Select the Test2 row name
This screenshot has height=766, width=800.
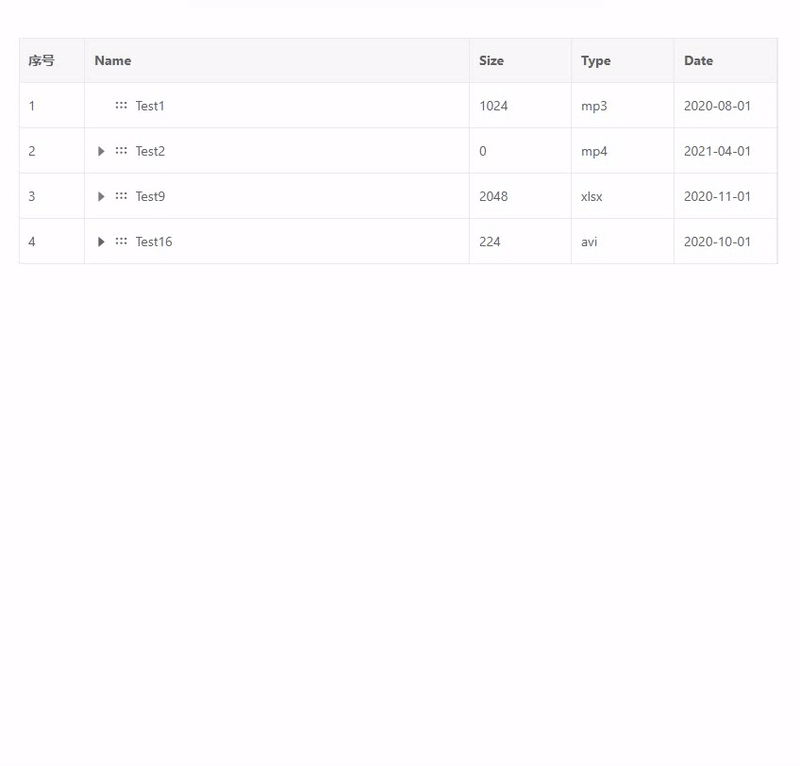point(150,151)
